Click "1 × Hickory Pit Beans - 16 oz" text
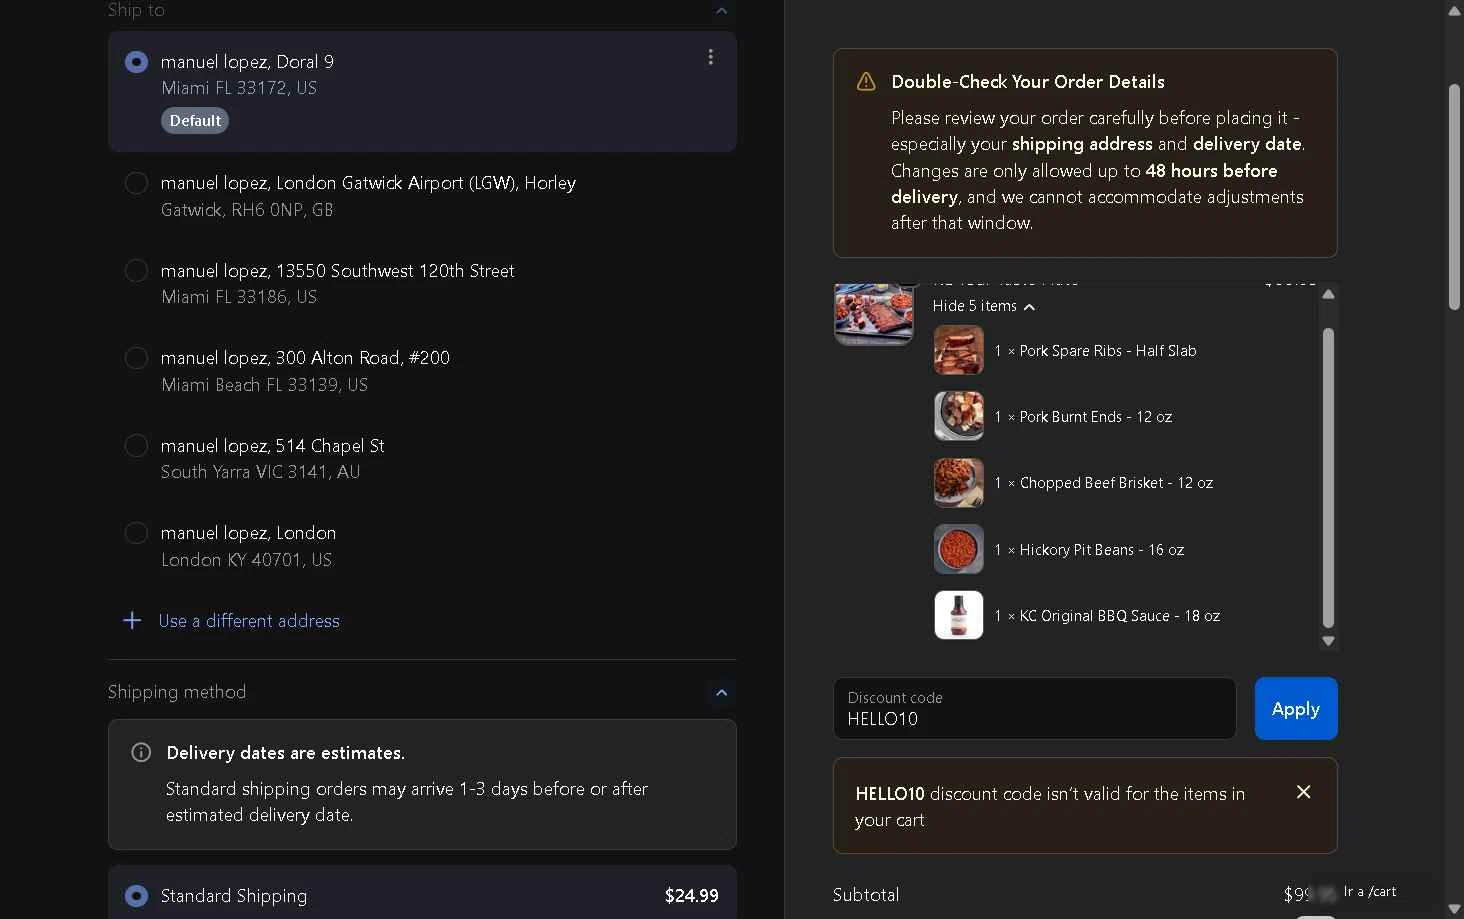 click(x=1089, y=550)
